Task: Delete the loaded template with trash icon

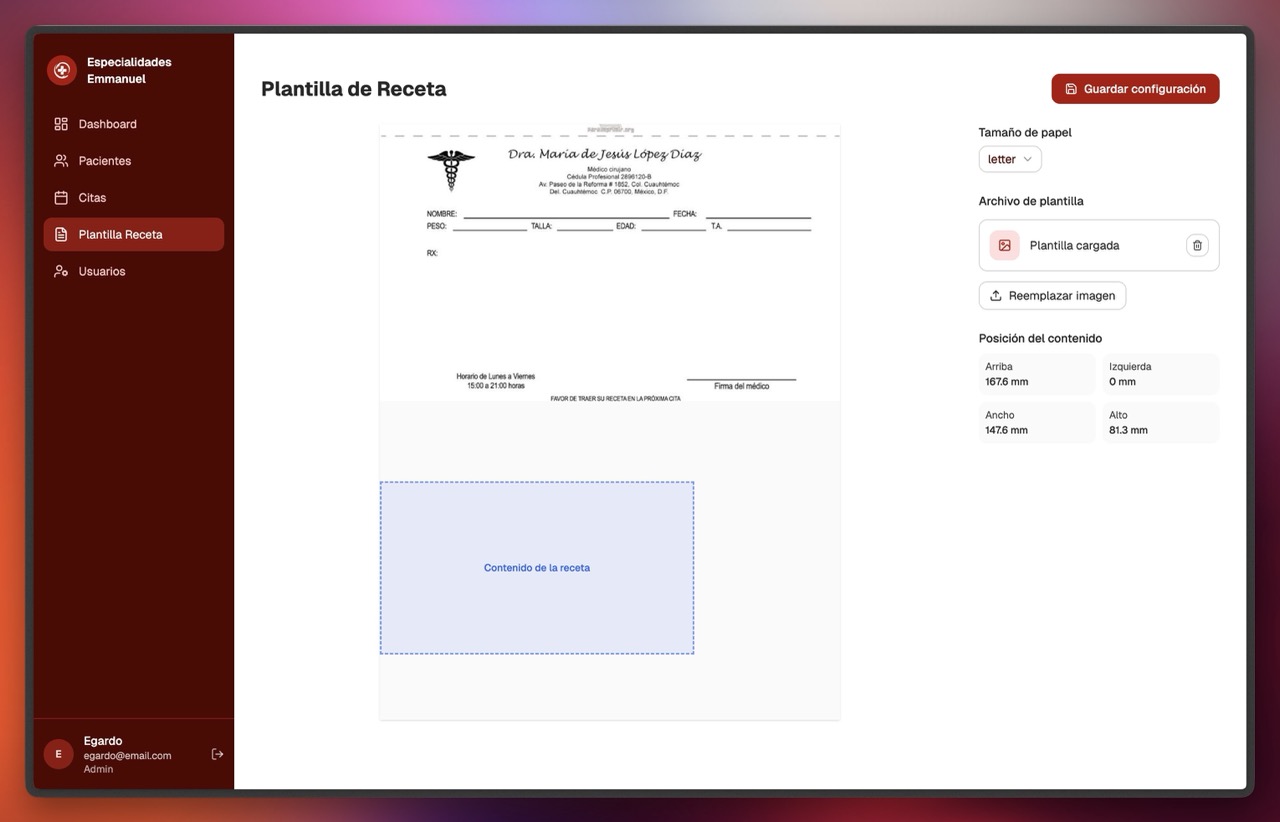Action: coord(1197,245)
